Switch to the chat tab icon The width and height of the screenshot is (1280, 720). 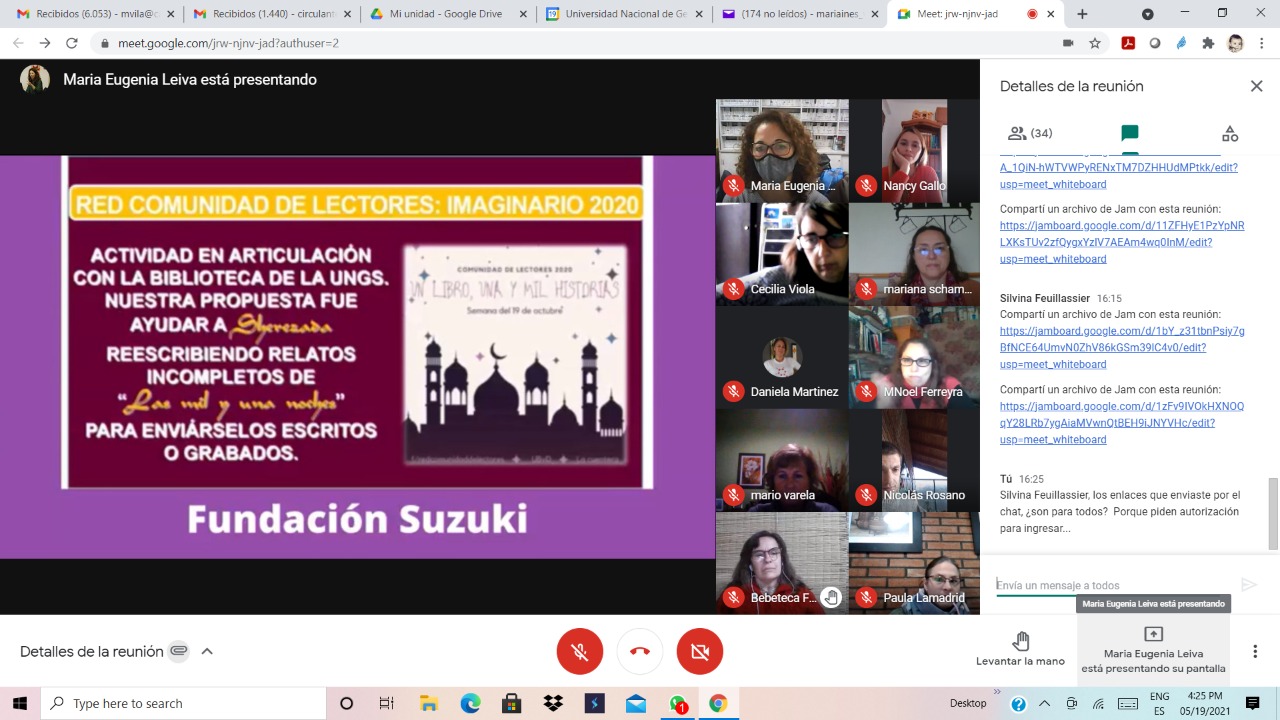[x=1129, y=133]
